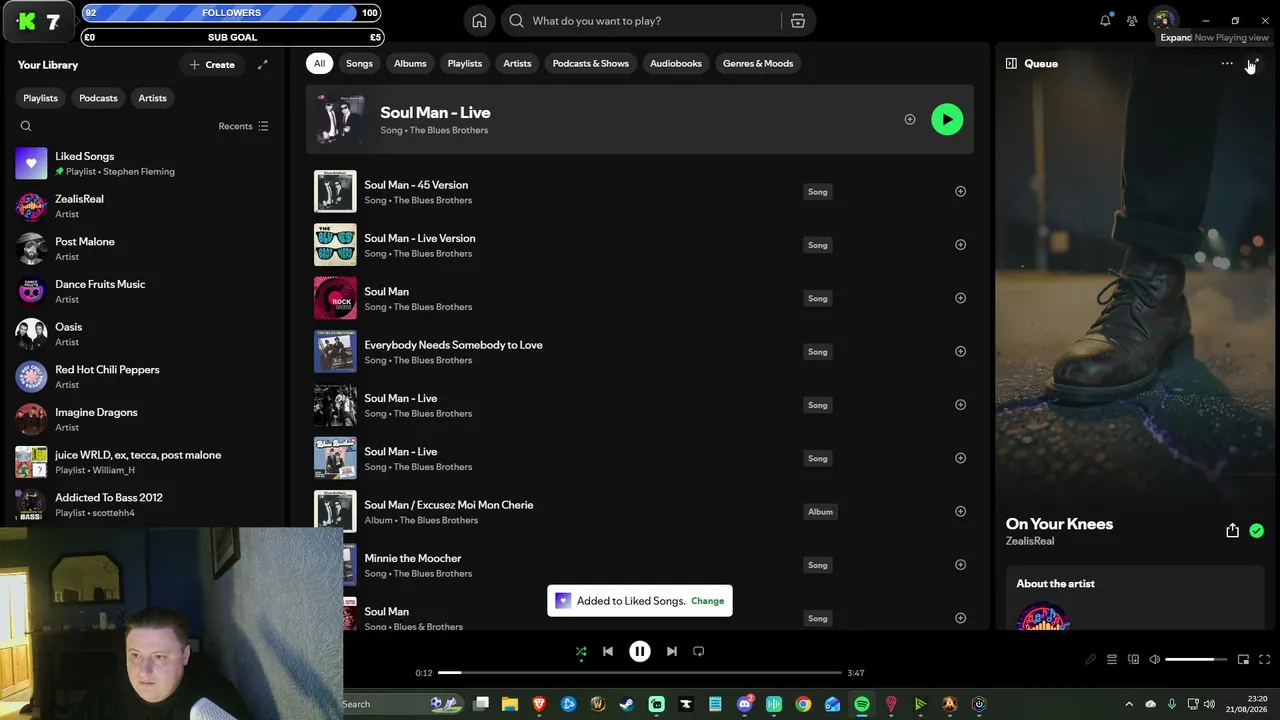Toggle the Artists filter in Your Library
This screenshot has width=1280, height=720.
coord(153,98)
